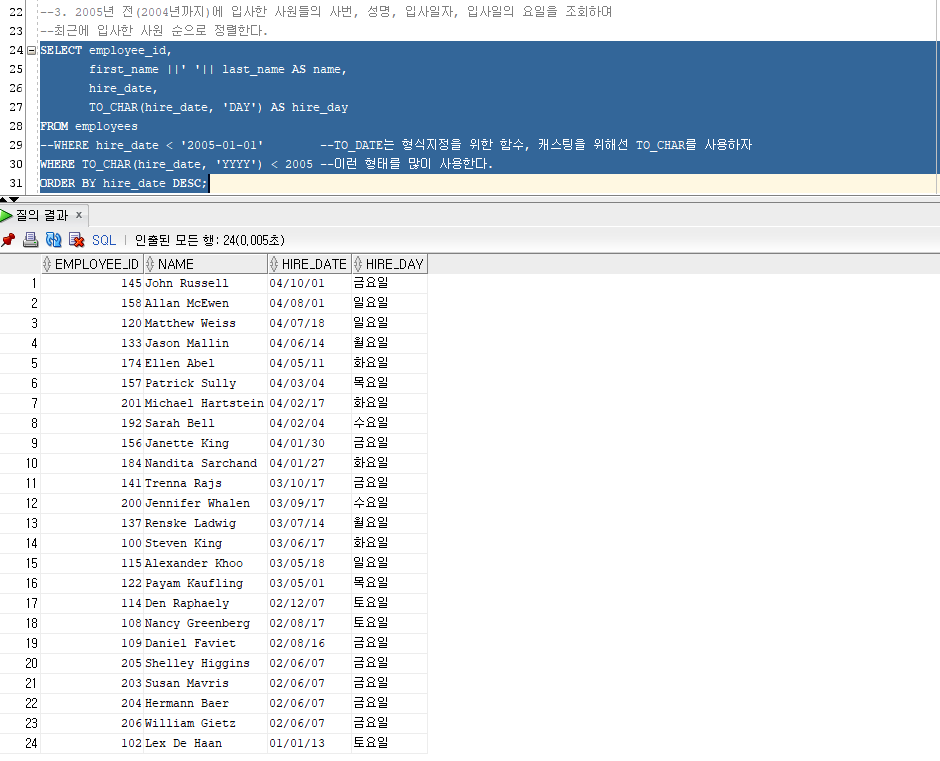This screenshot has height=761, width=940.
Task: Sort by the HIRE_DATE column header
Action: (x=309, y=264)
